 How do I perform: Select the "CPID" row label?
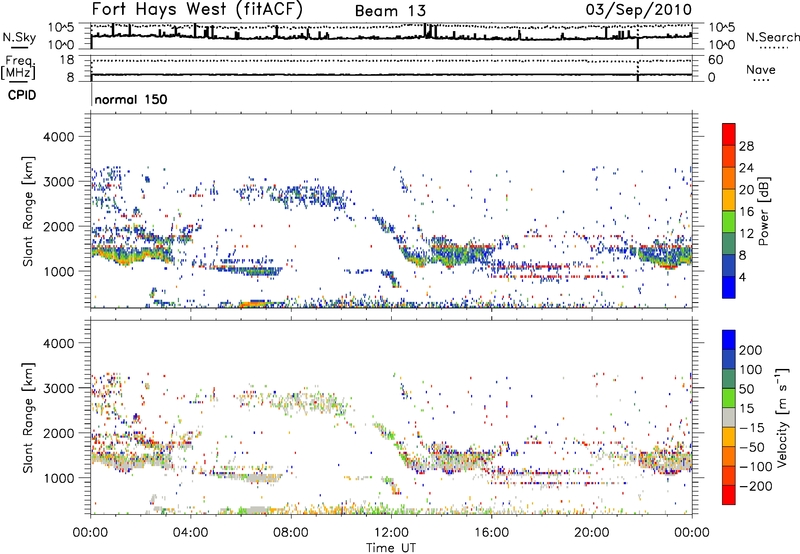click(22, 95)
